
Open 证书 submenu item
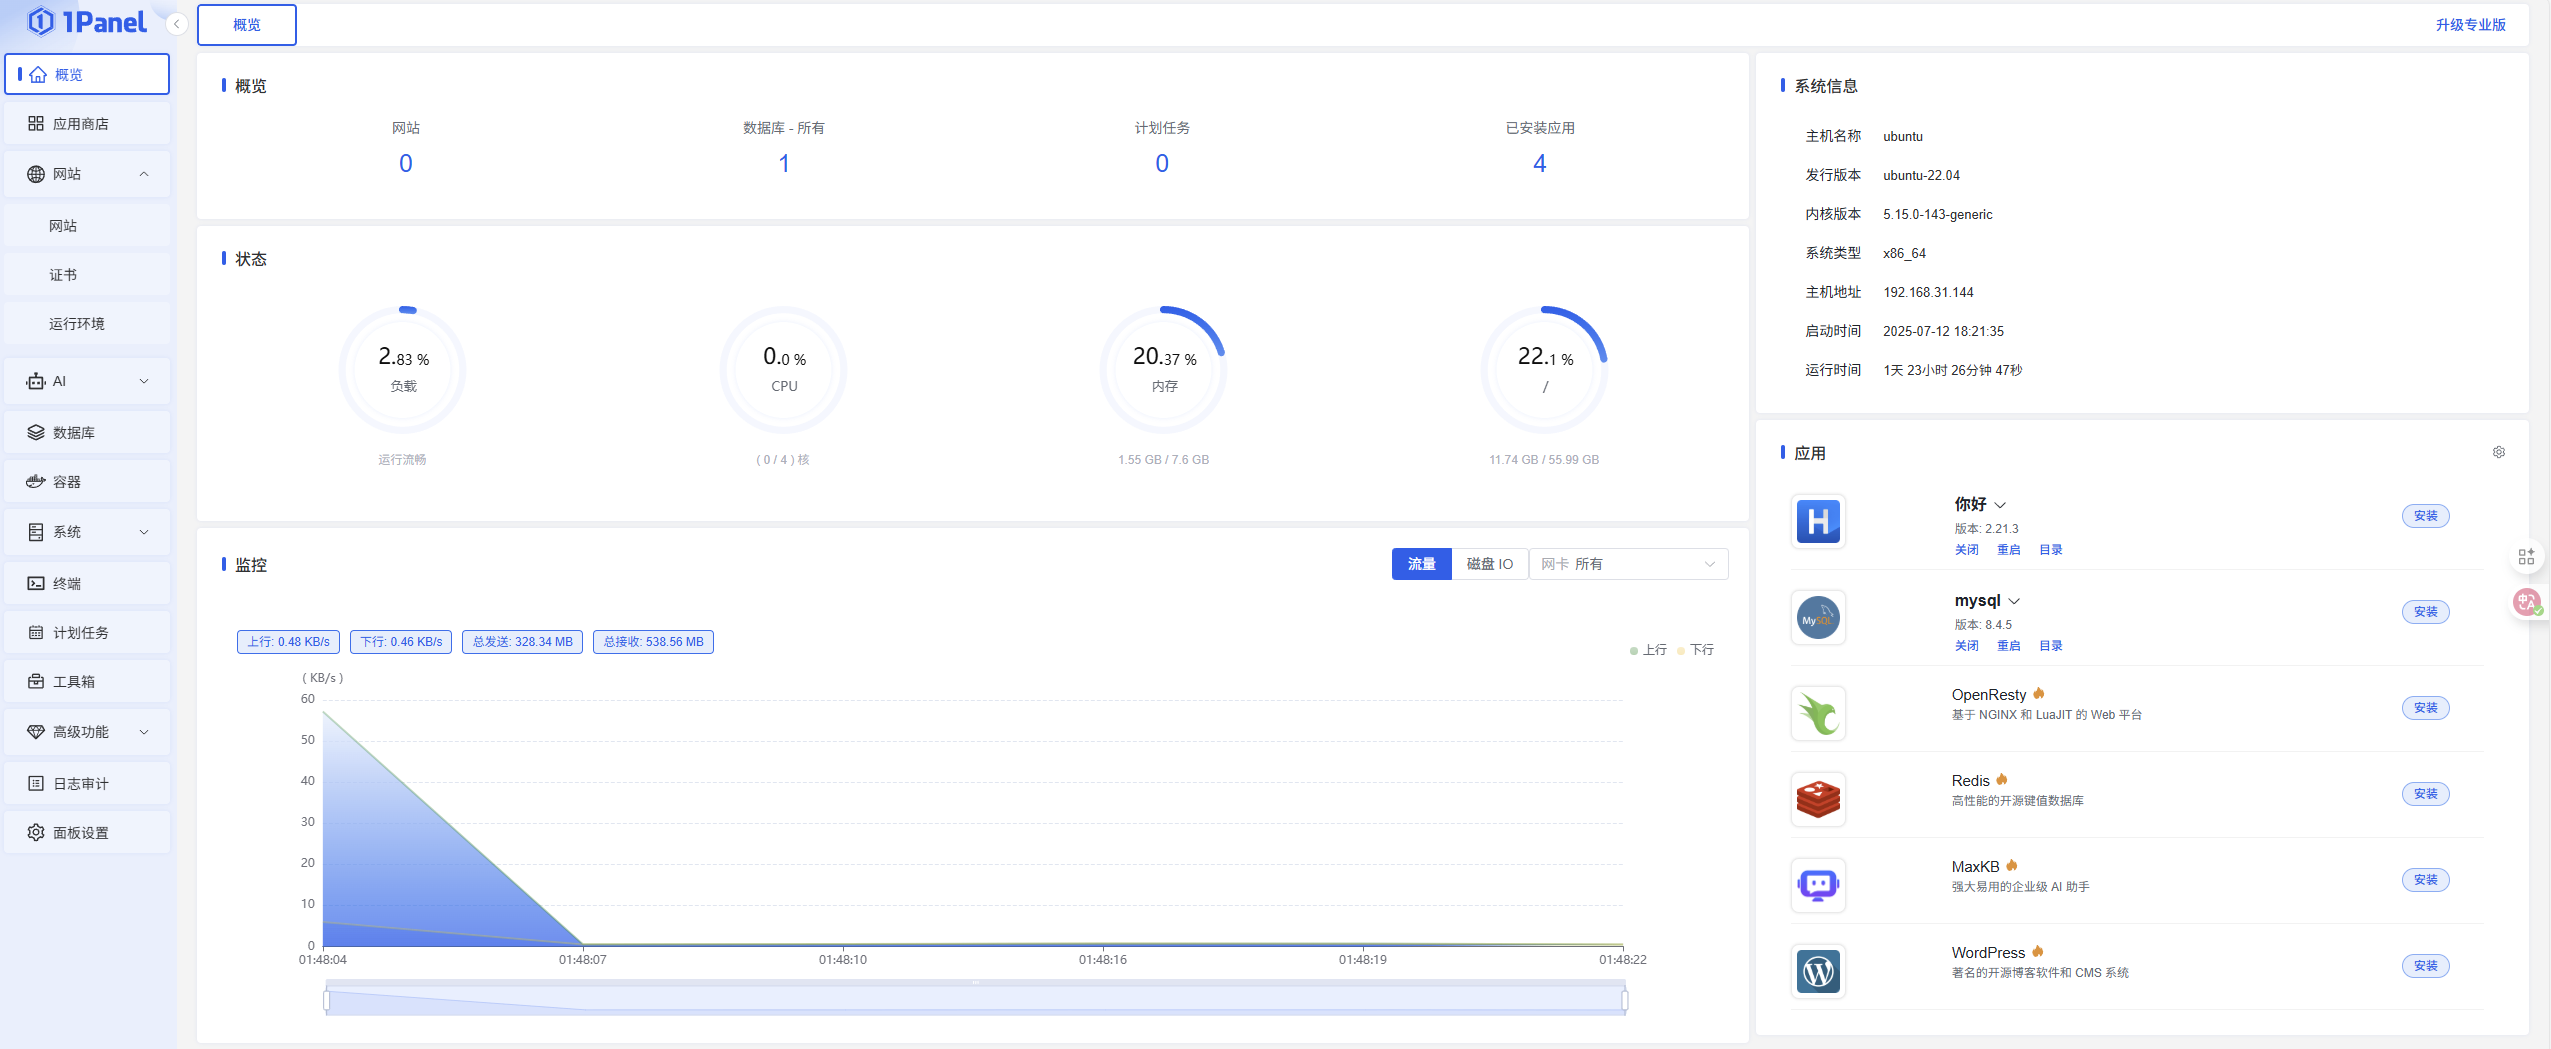[x=87, y=276]
